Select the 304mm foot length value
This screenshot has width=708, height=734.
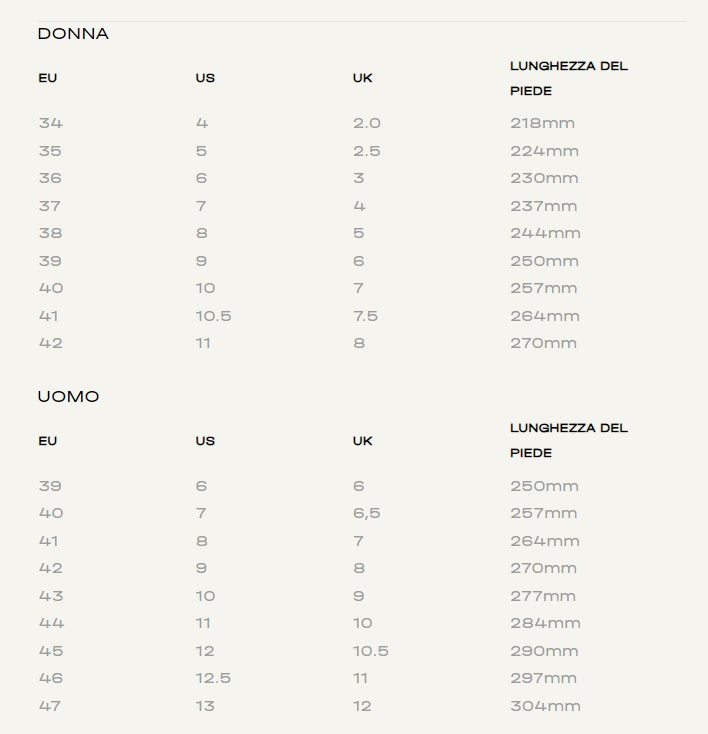(x=545, y=706)
